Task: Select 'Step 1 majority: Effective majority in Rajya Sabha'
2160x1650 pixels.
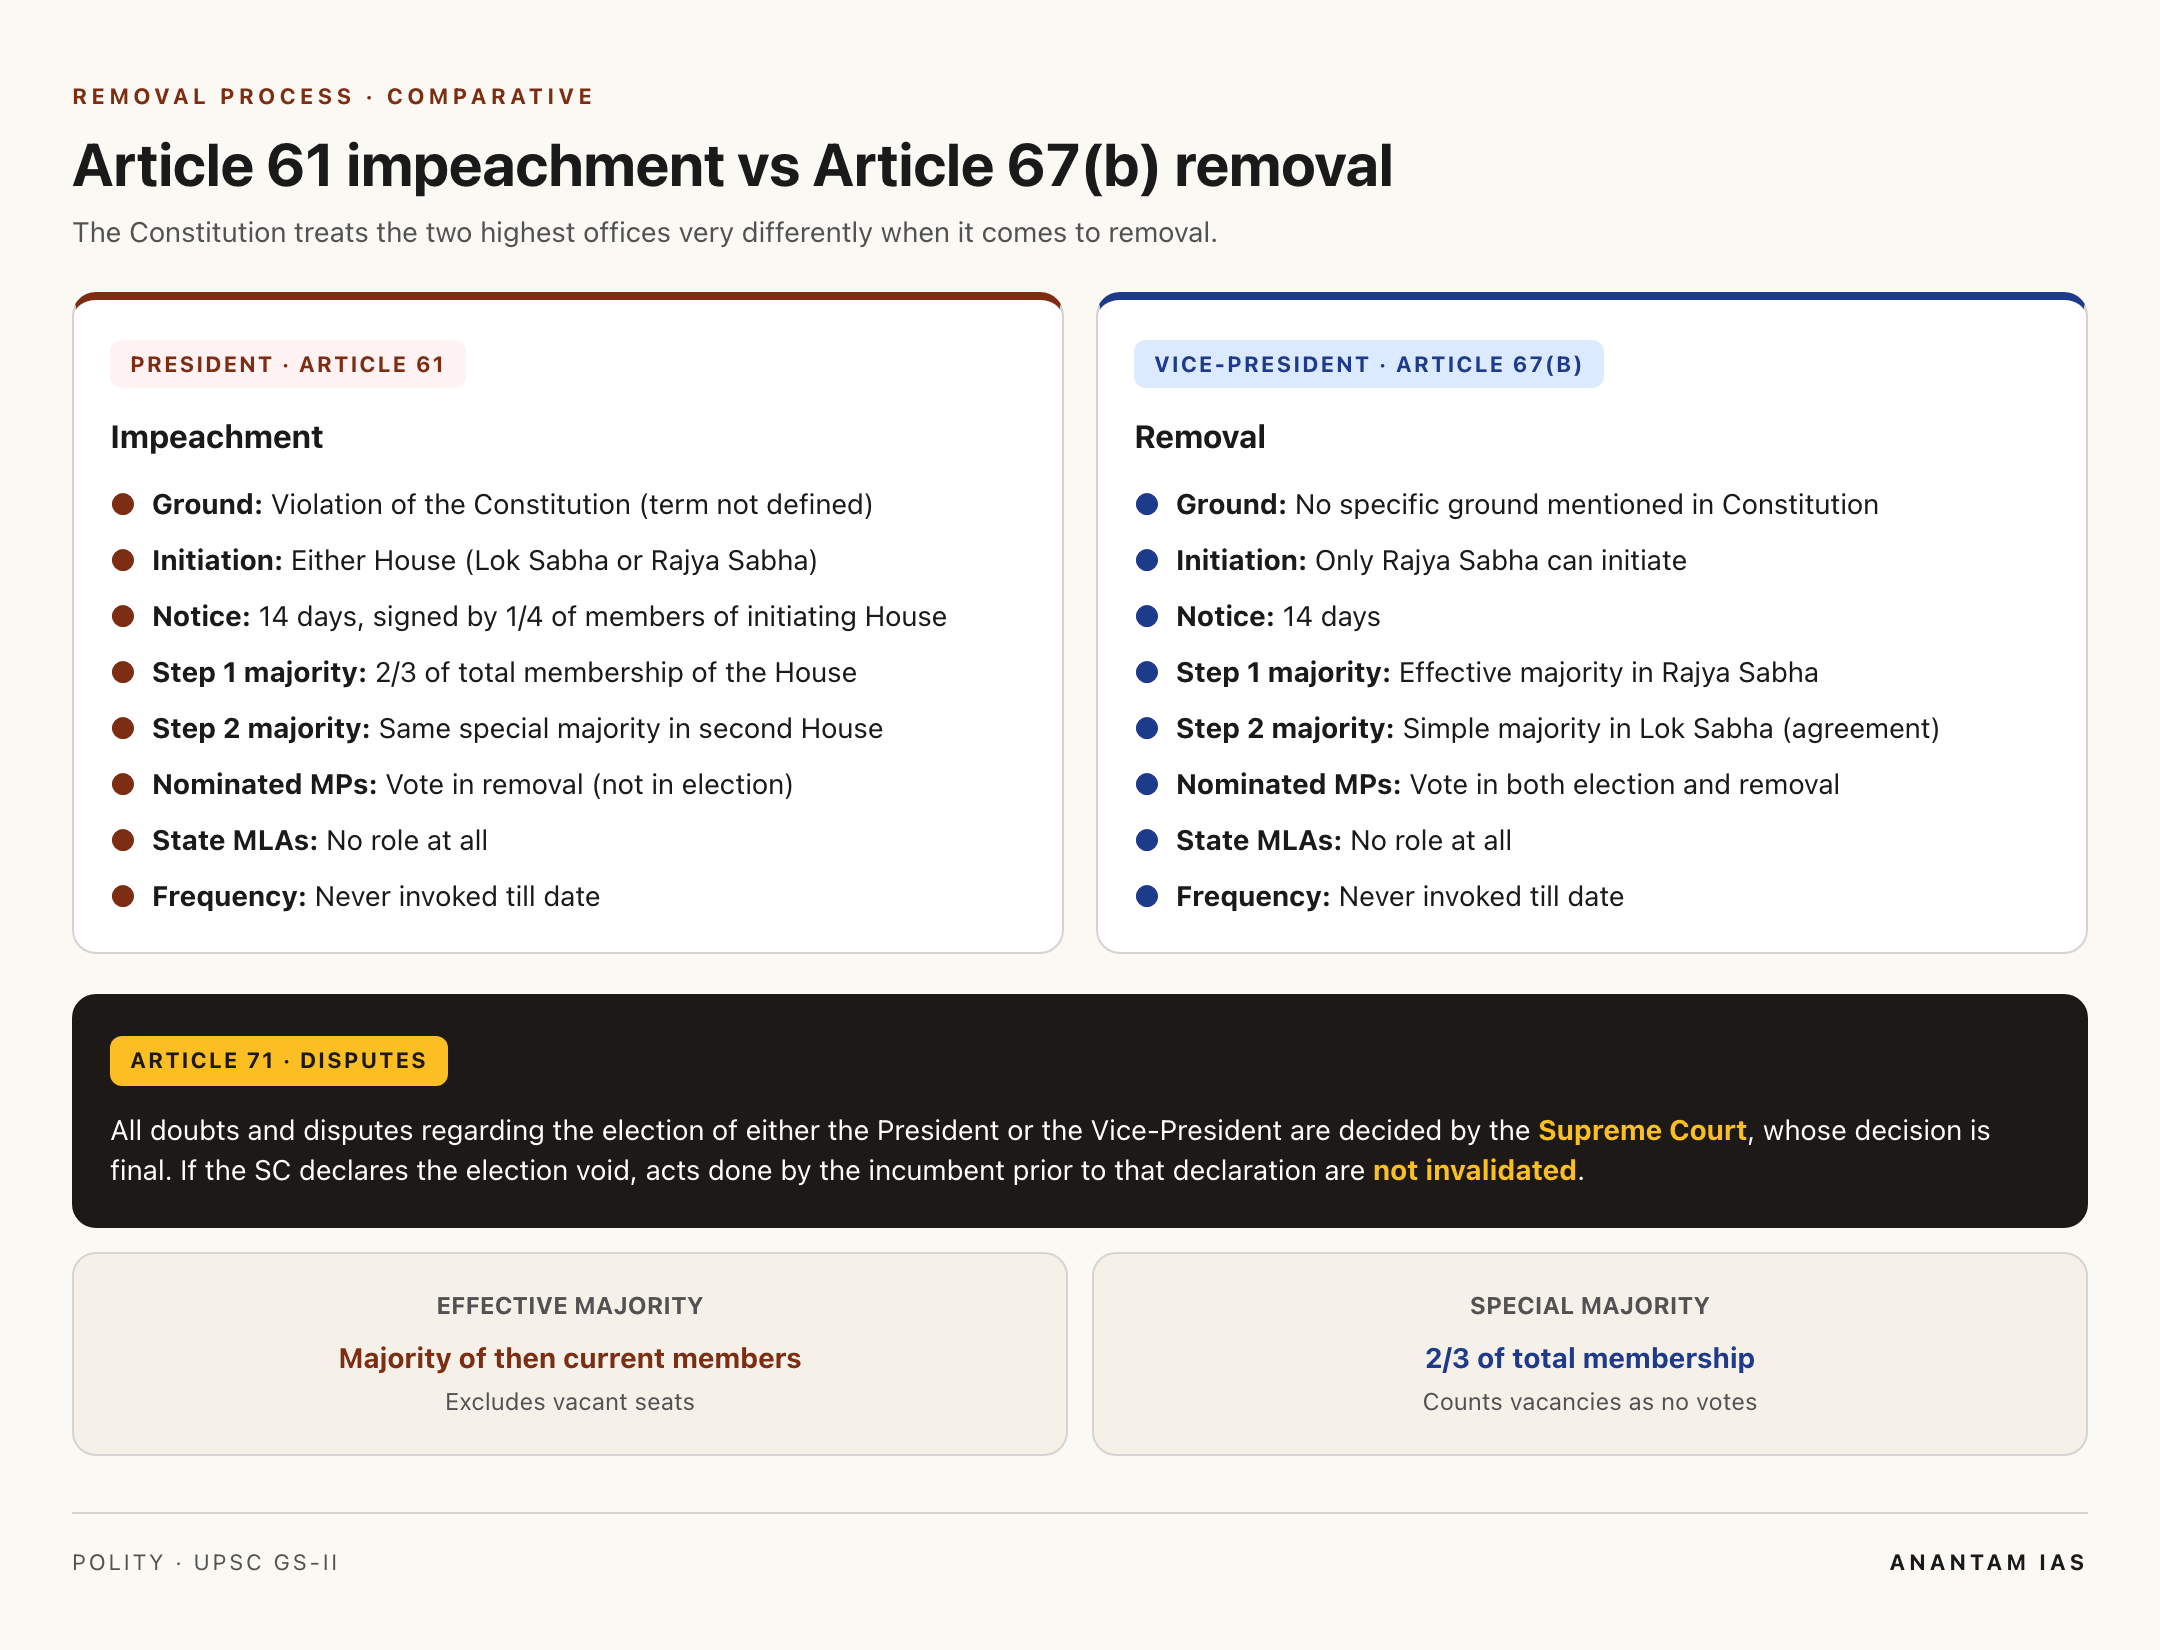Action: 1497,673
